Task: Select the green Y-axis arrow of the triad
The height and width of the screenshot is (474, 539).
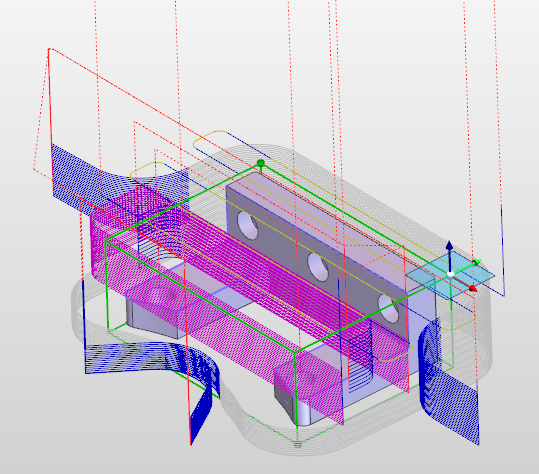Action: coord(467,267)
